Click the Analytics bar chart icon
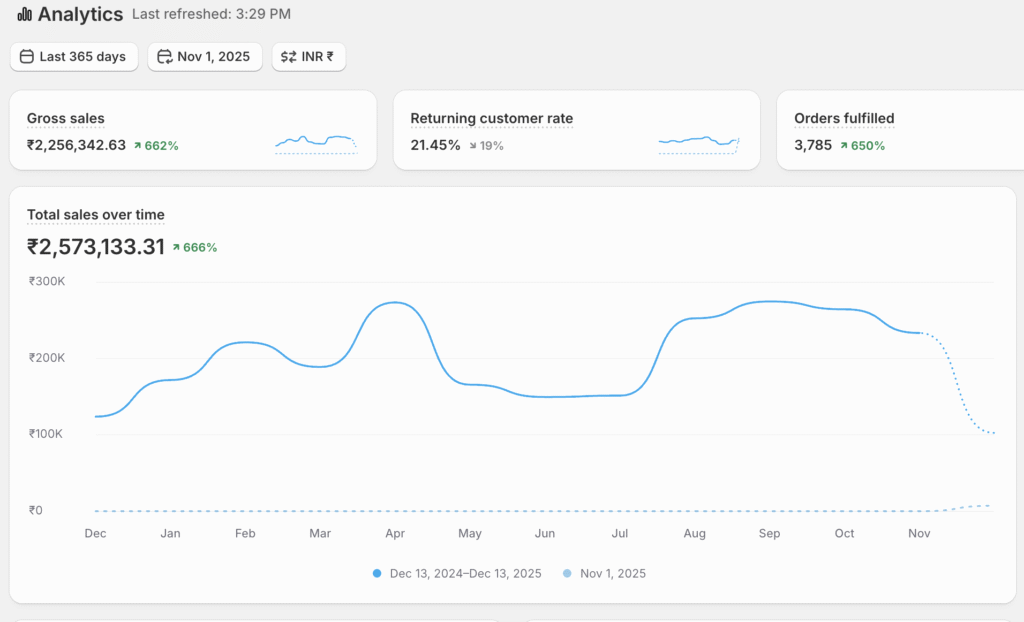1024x622 pixels. coord(24,14)
